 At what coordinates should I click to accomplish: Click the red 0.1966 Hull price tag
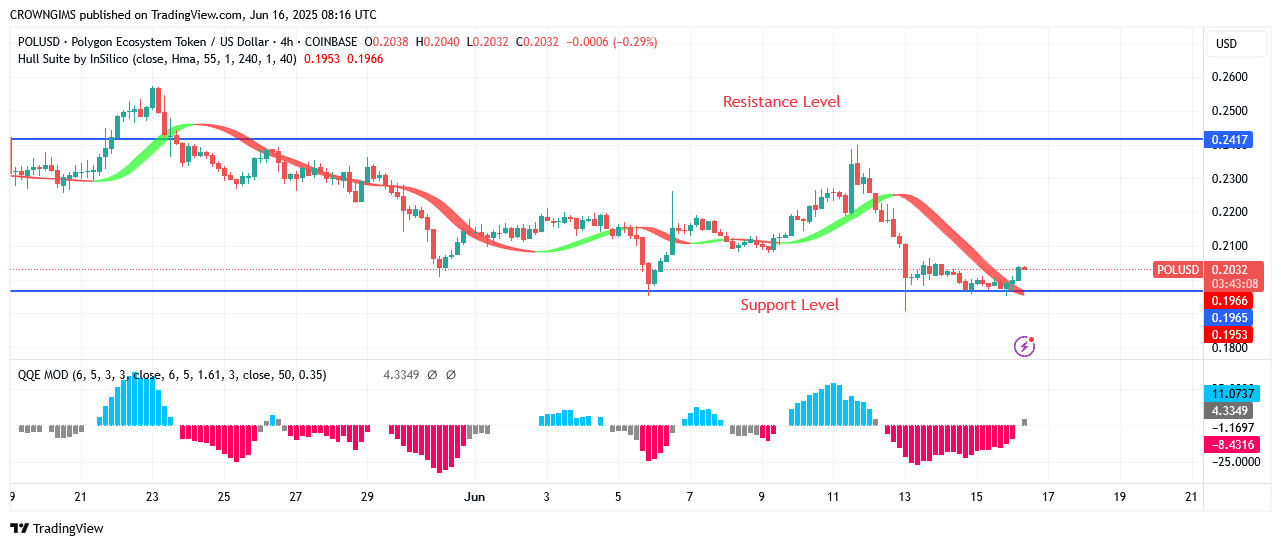[x=1230, y=301]
